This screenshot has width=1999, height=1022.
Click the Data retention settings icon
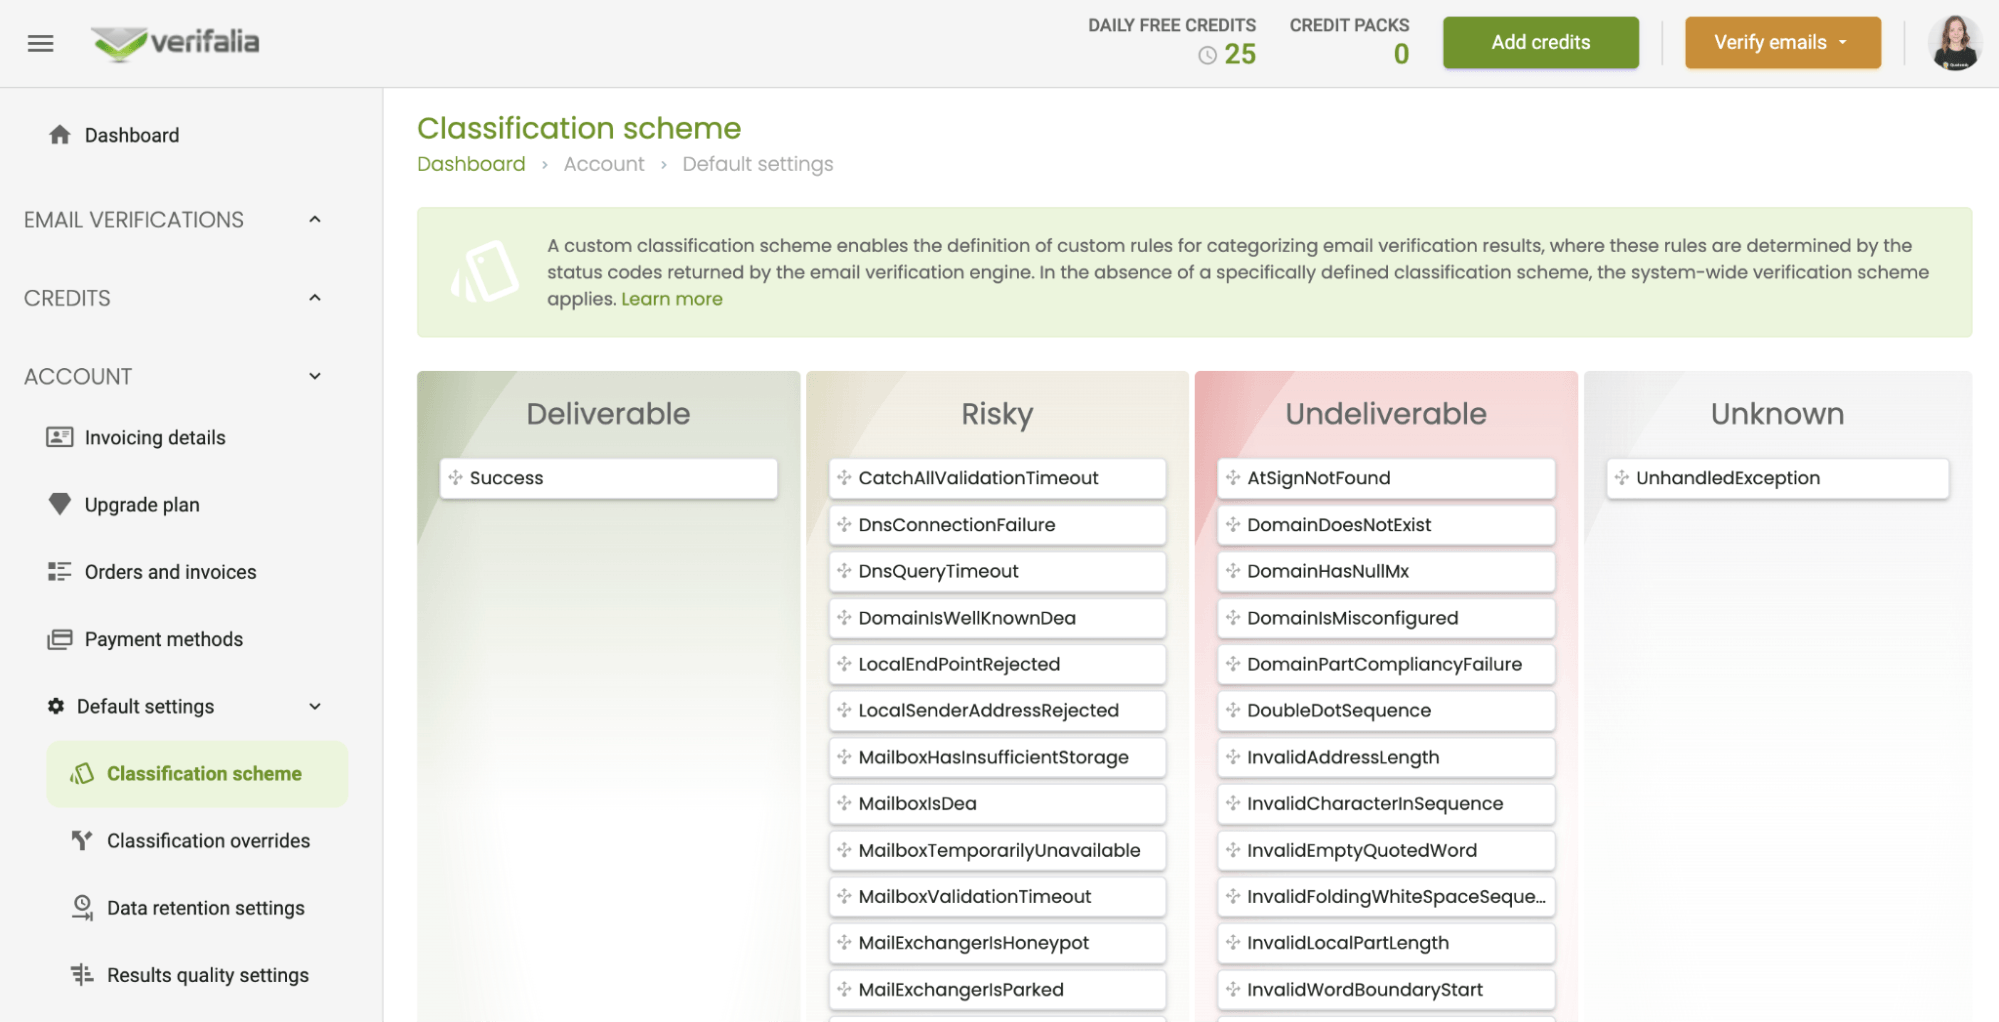[82, 907]
